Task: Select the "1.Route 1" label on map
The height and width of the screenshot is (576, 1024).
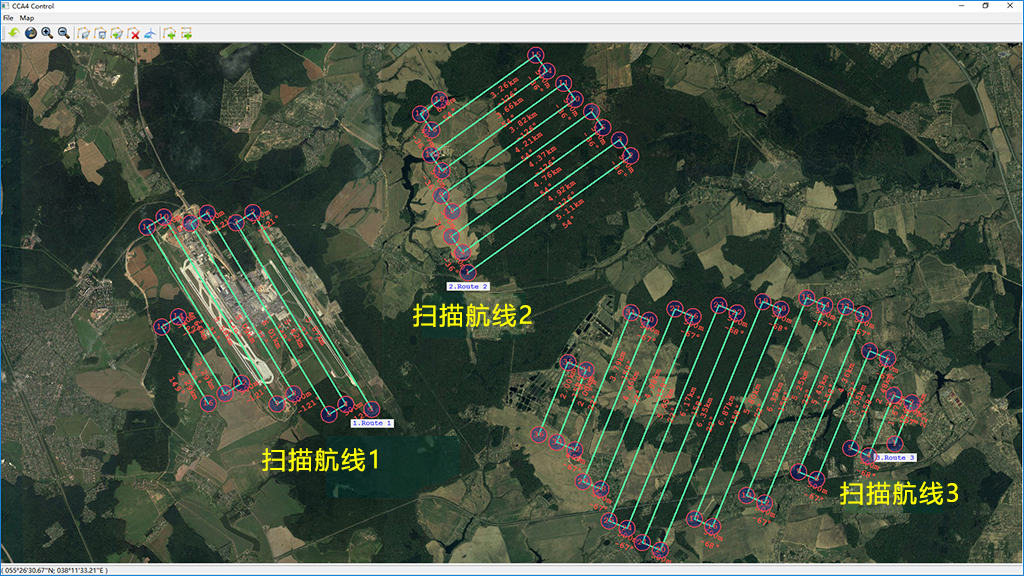Action: coord(372,423)
